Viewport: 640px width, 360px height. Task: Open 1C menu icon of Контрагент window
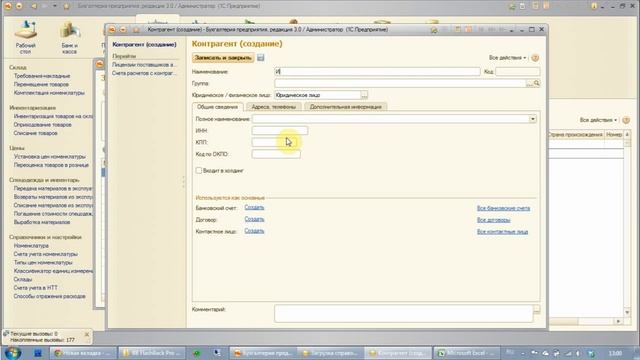pyautogui.click(x=112, y=29)
